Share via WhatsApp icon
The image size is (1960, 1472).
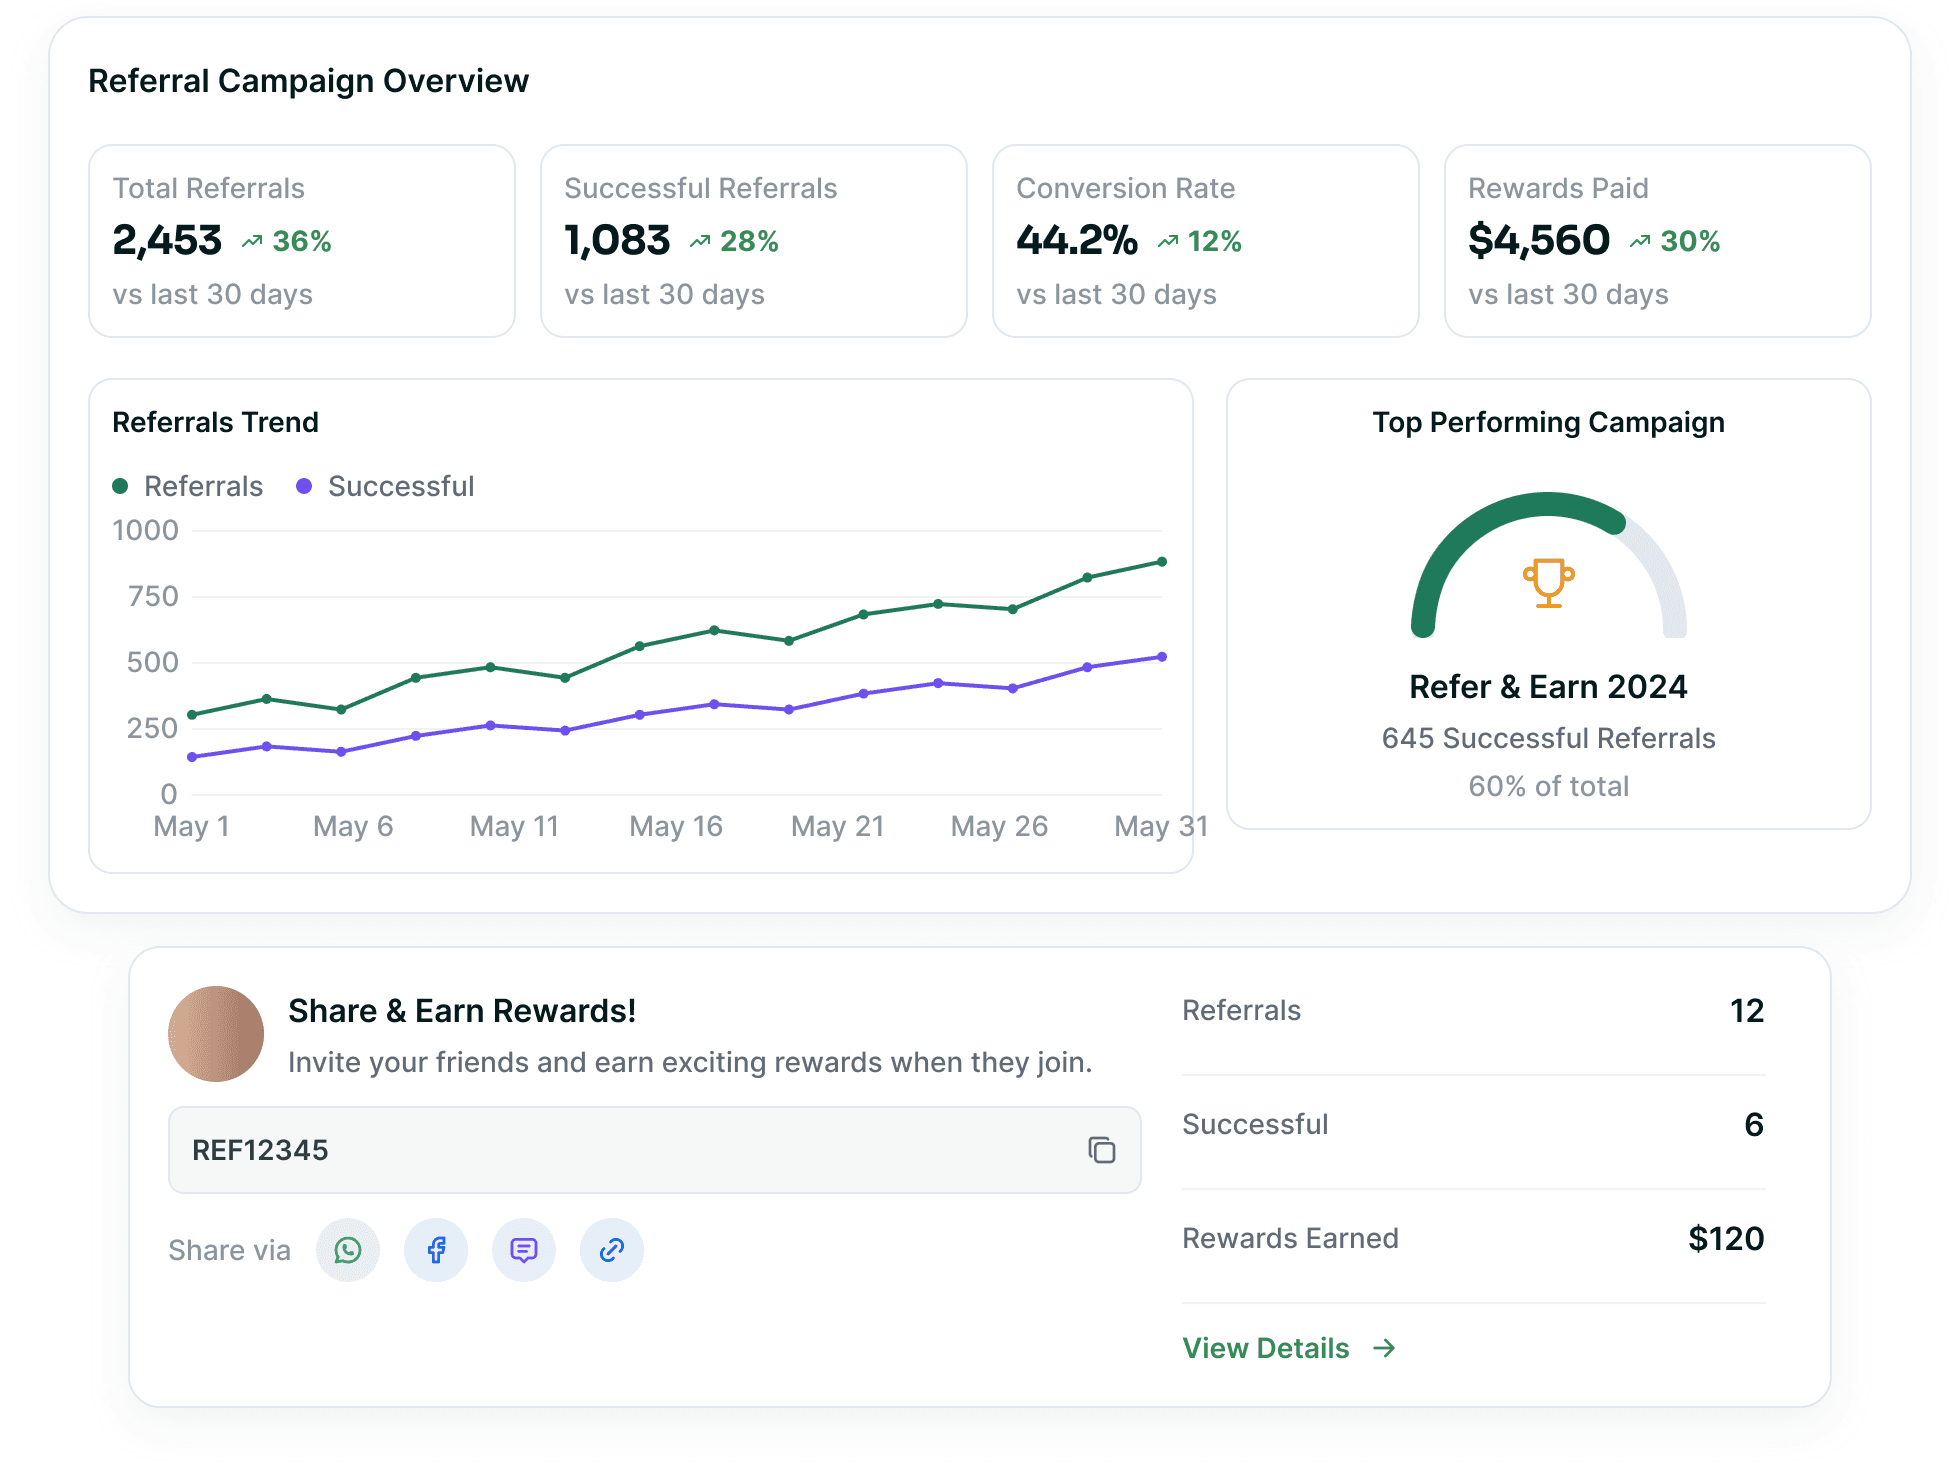[x=348, y=1250]
